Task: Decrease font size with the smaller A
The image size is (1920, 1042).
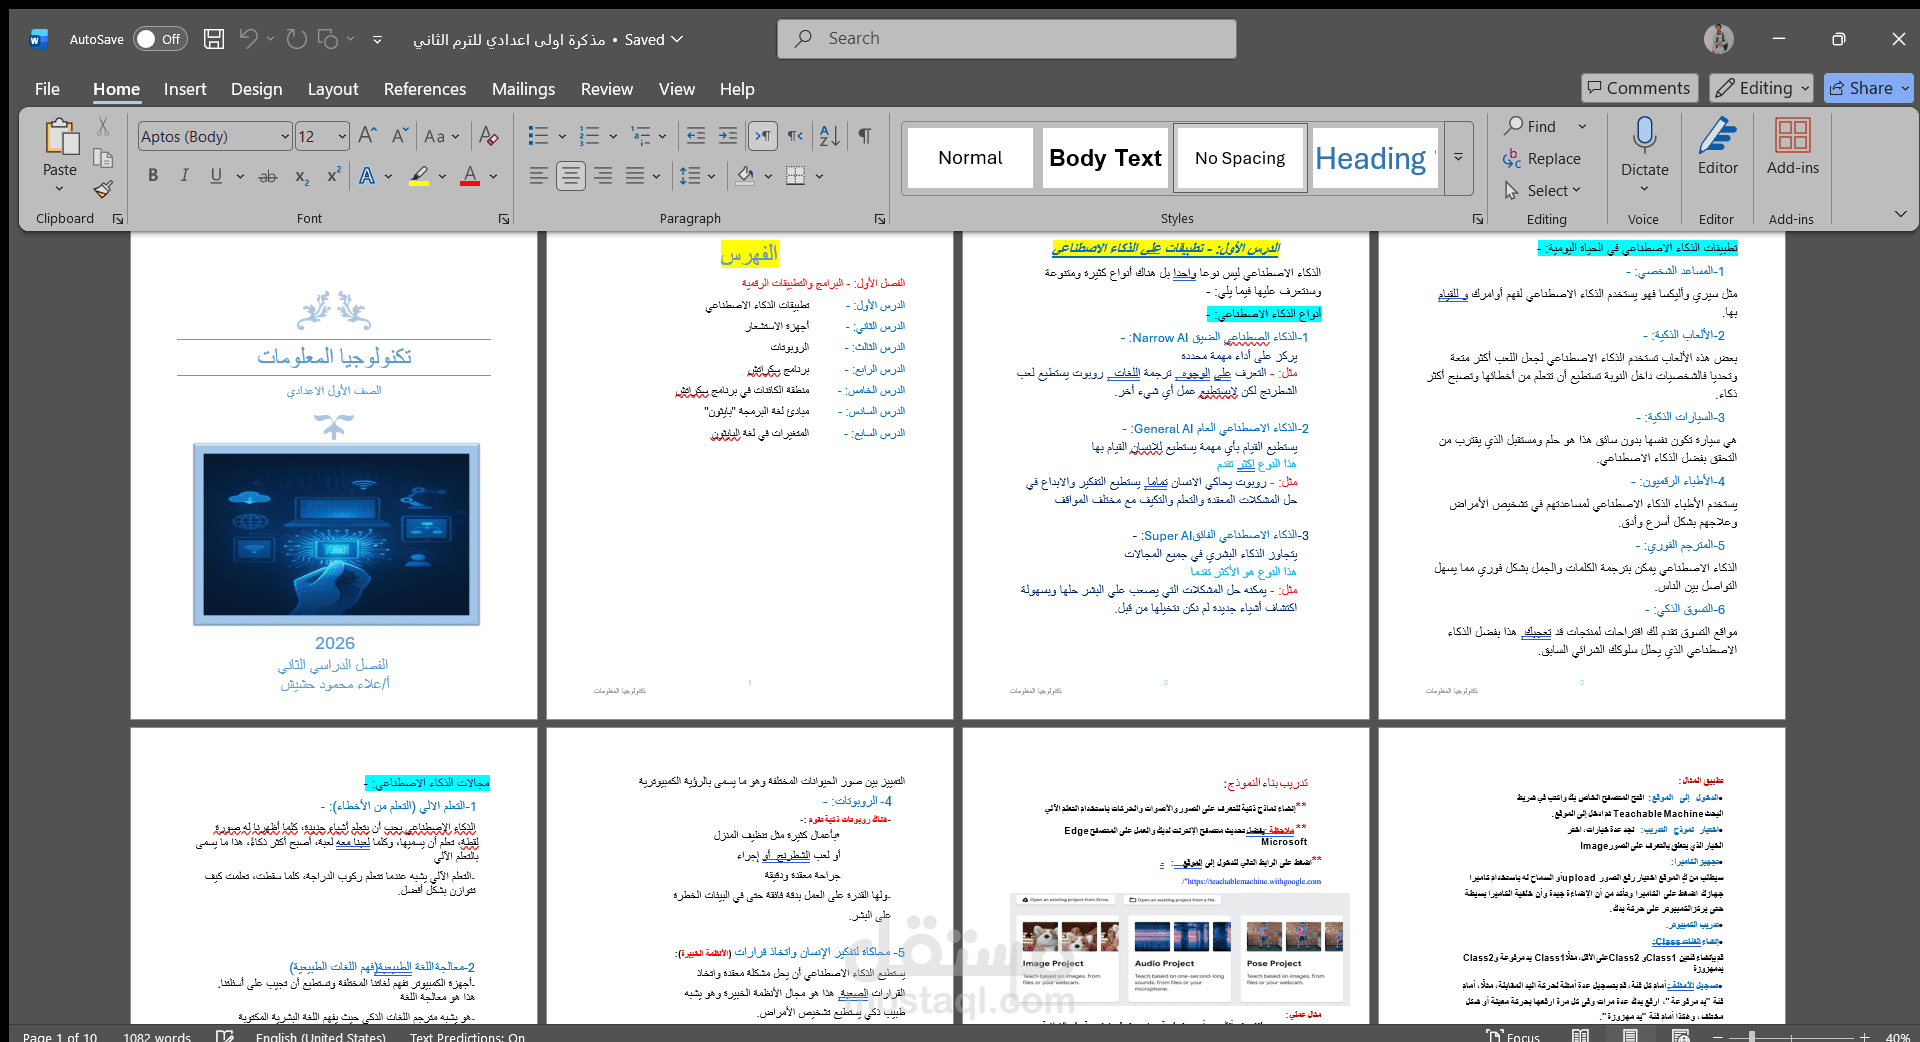Action: tap(400, 136)
